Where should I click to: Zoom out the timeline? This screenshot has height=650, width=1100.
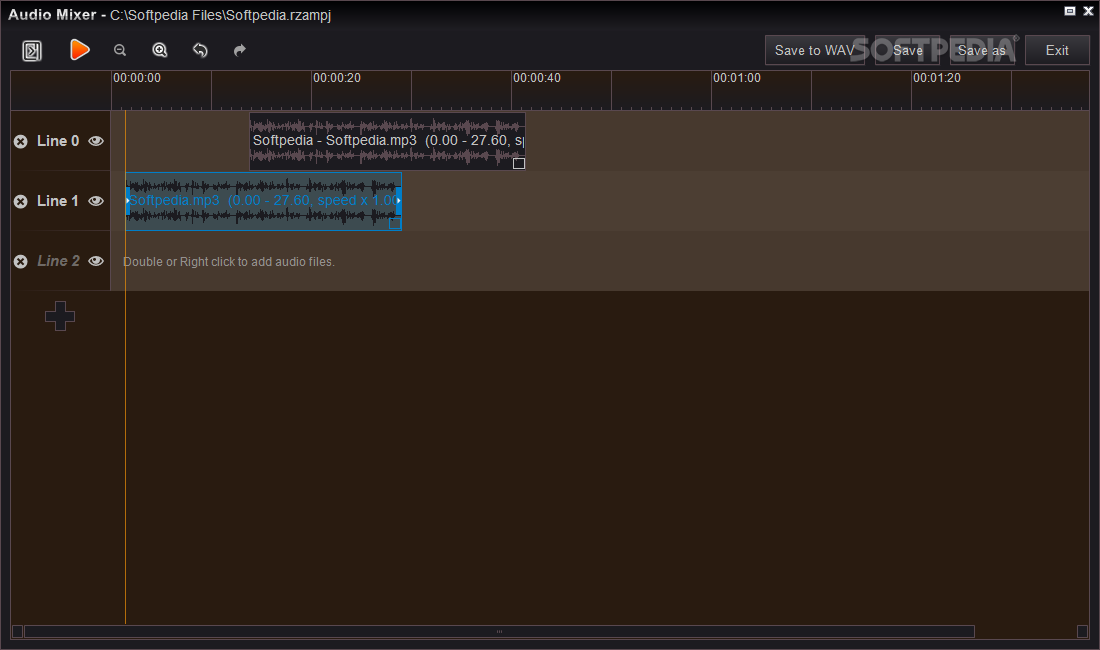(120, 50)
